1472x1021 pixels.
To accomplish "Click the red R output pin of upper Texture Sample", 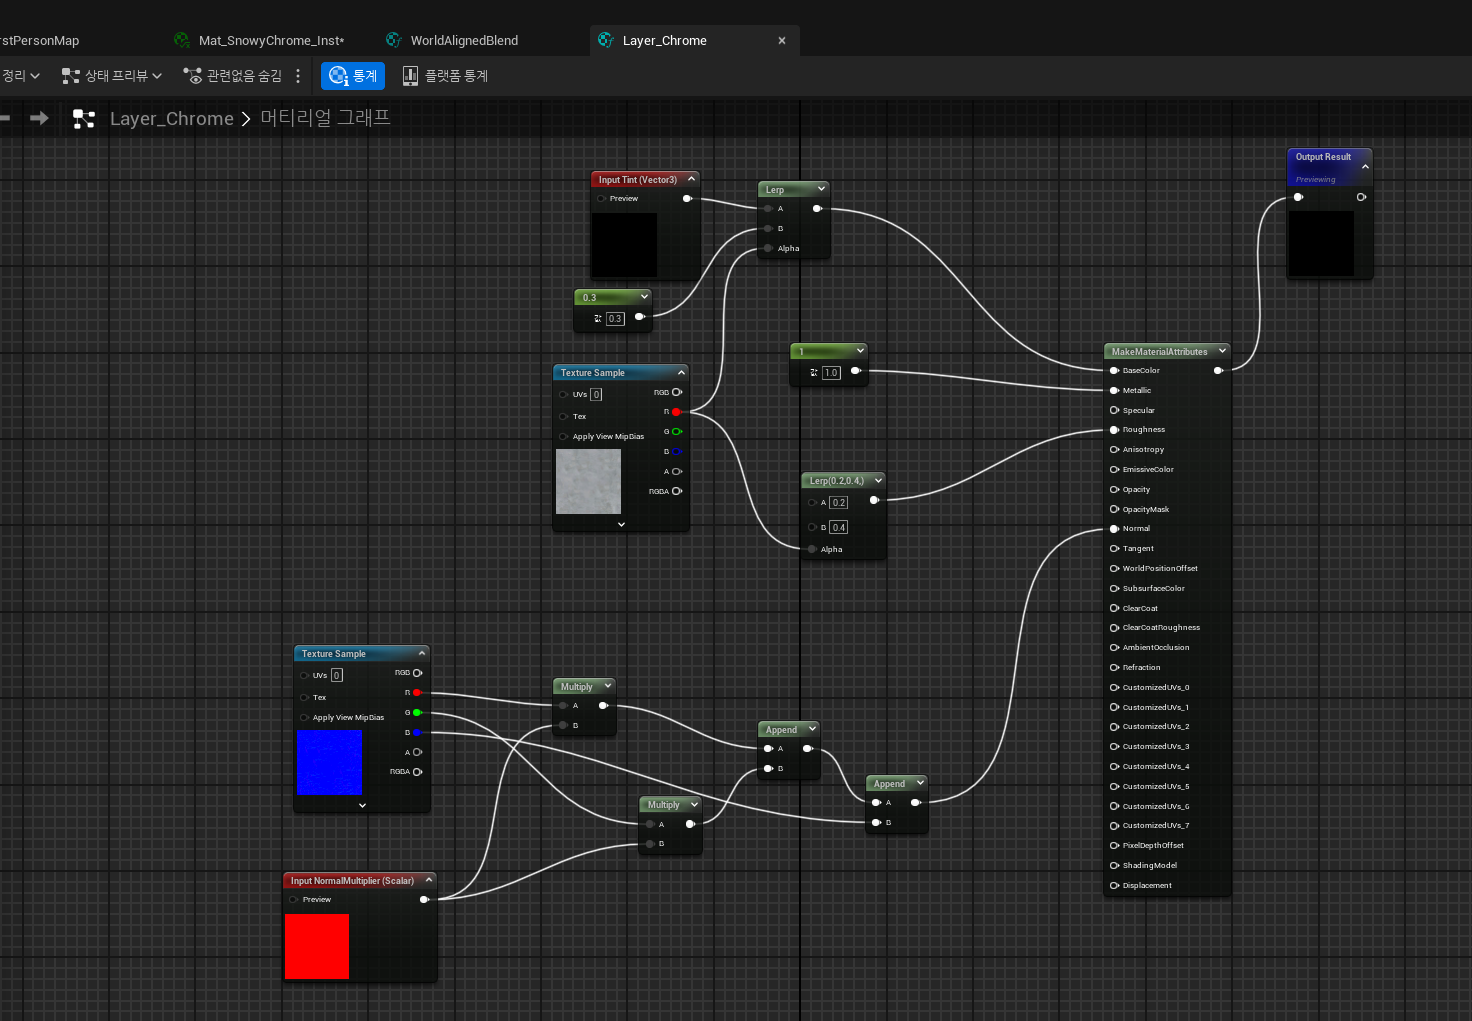I will 676,412.
